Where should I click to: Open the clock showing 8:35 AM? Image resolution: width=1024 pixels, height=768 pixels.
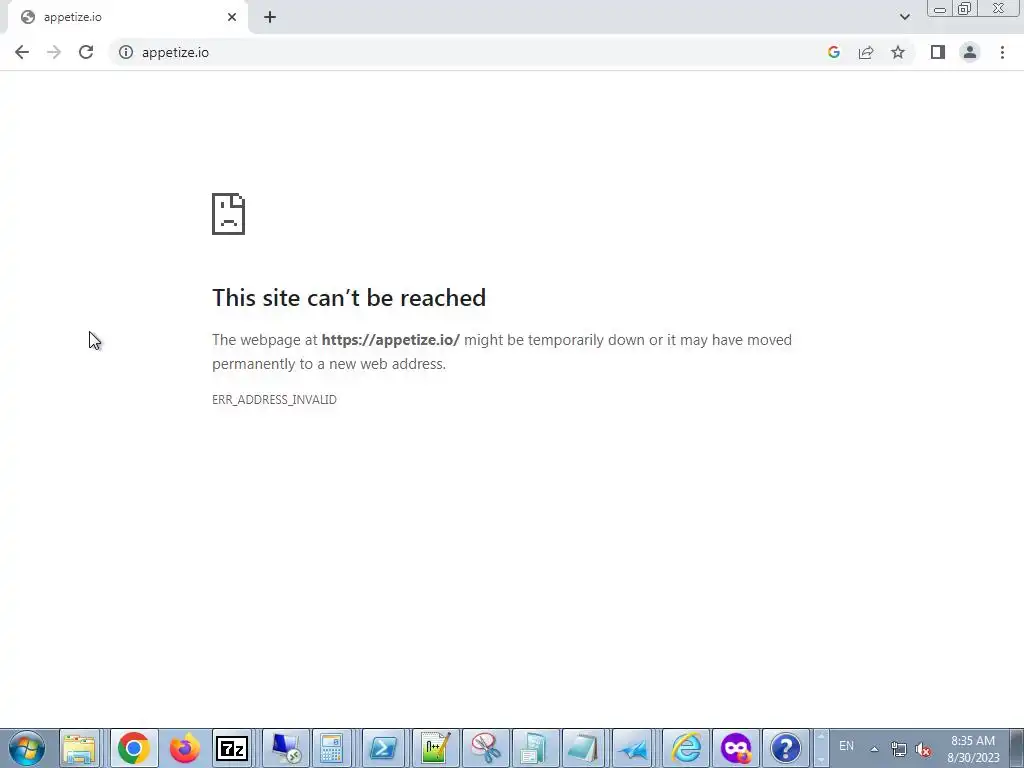point(973,749)
